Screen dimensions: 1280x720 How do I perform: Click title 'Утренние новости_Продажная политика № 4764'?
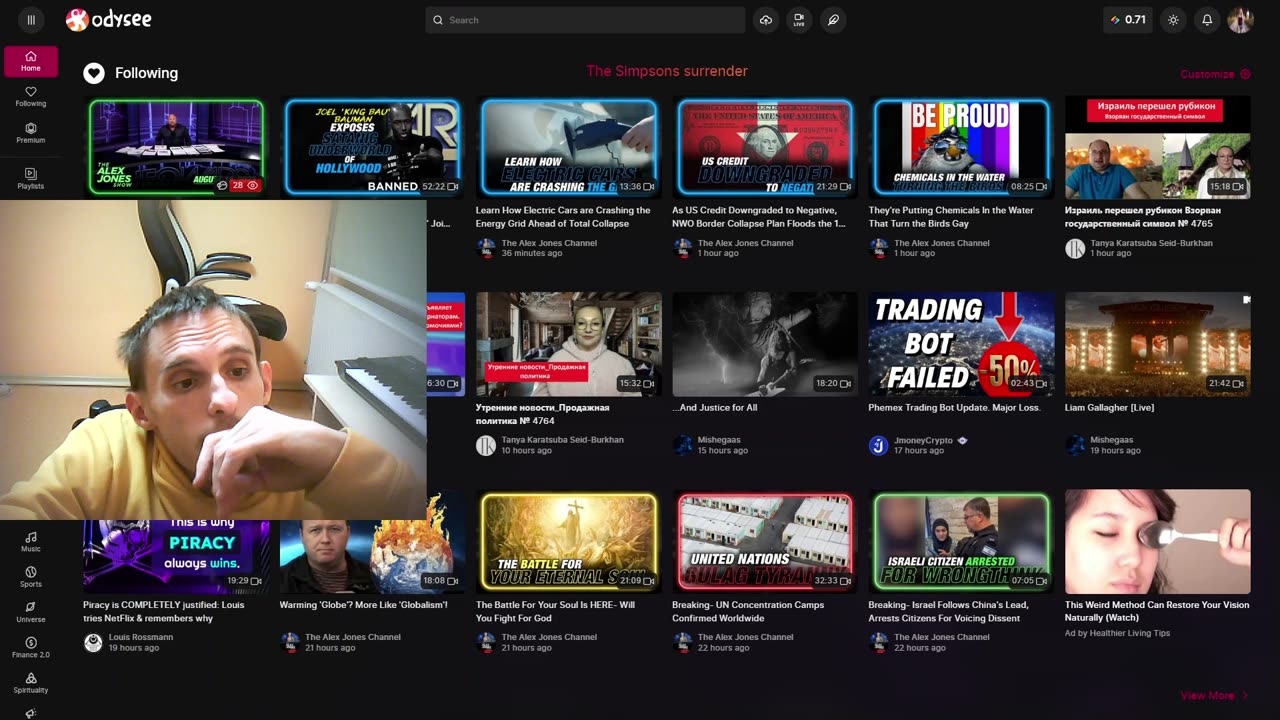(x=543, y=414)
